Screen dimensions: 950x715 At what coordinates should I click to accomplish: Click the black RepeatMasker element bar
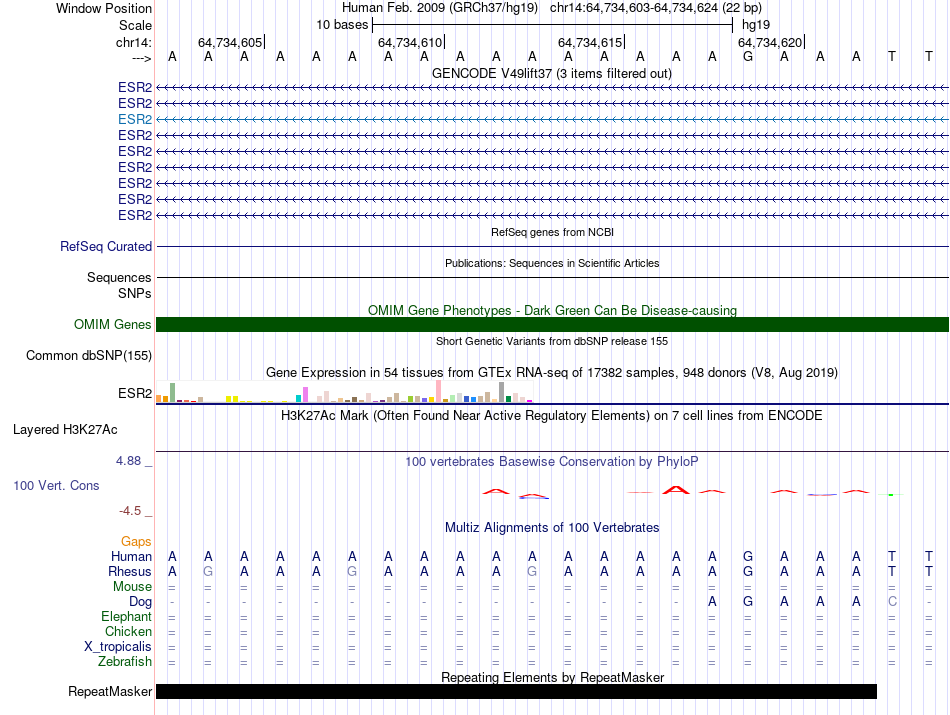(x=516, y=691)
